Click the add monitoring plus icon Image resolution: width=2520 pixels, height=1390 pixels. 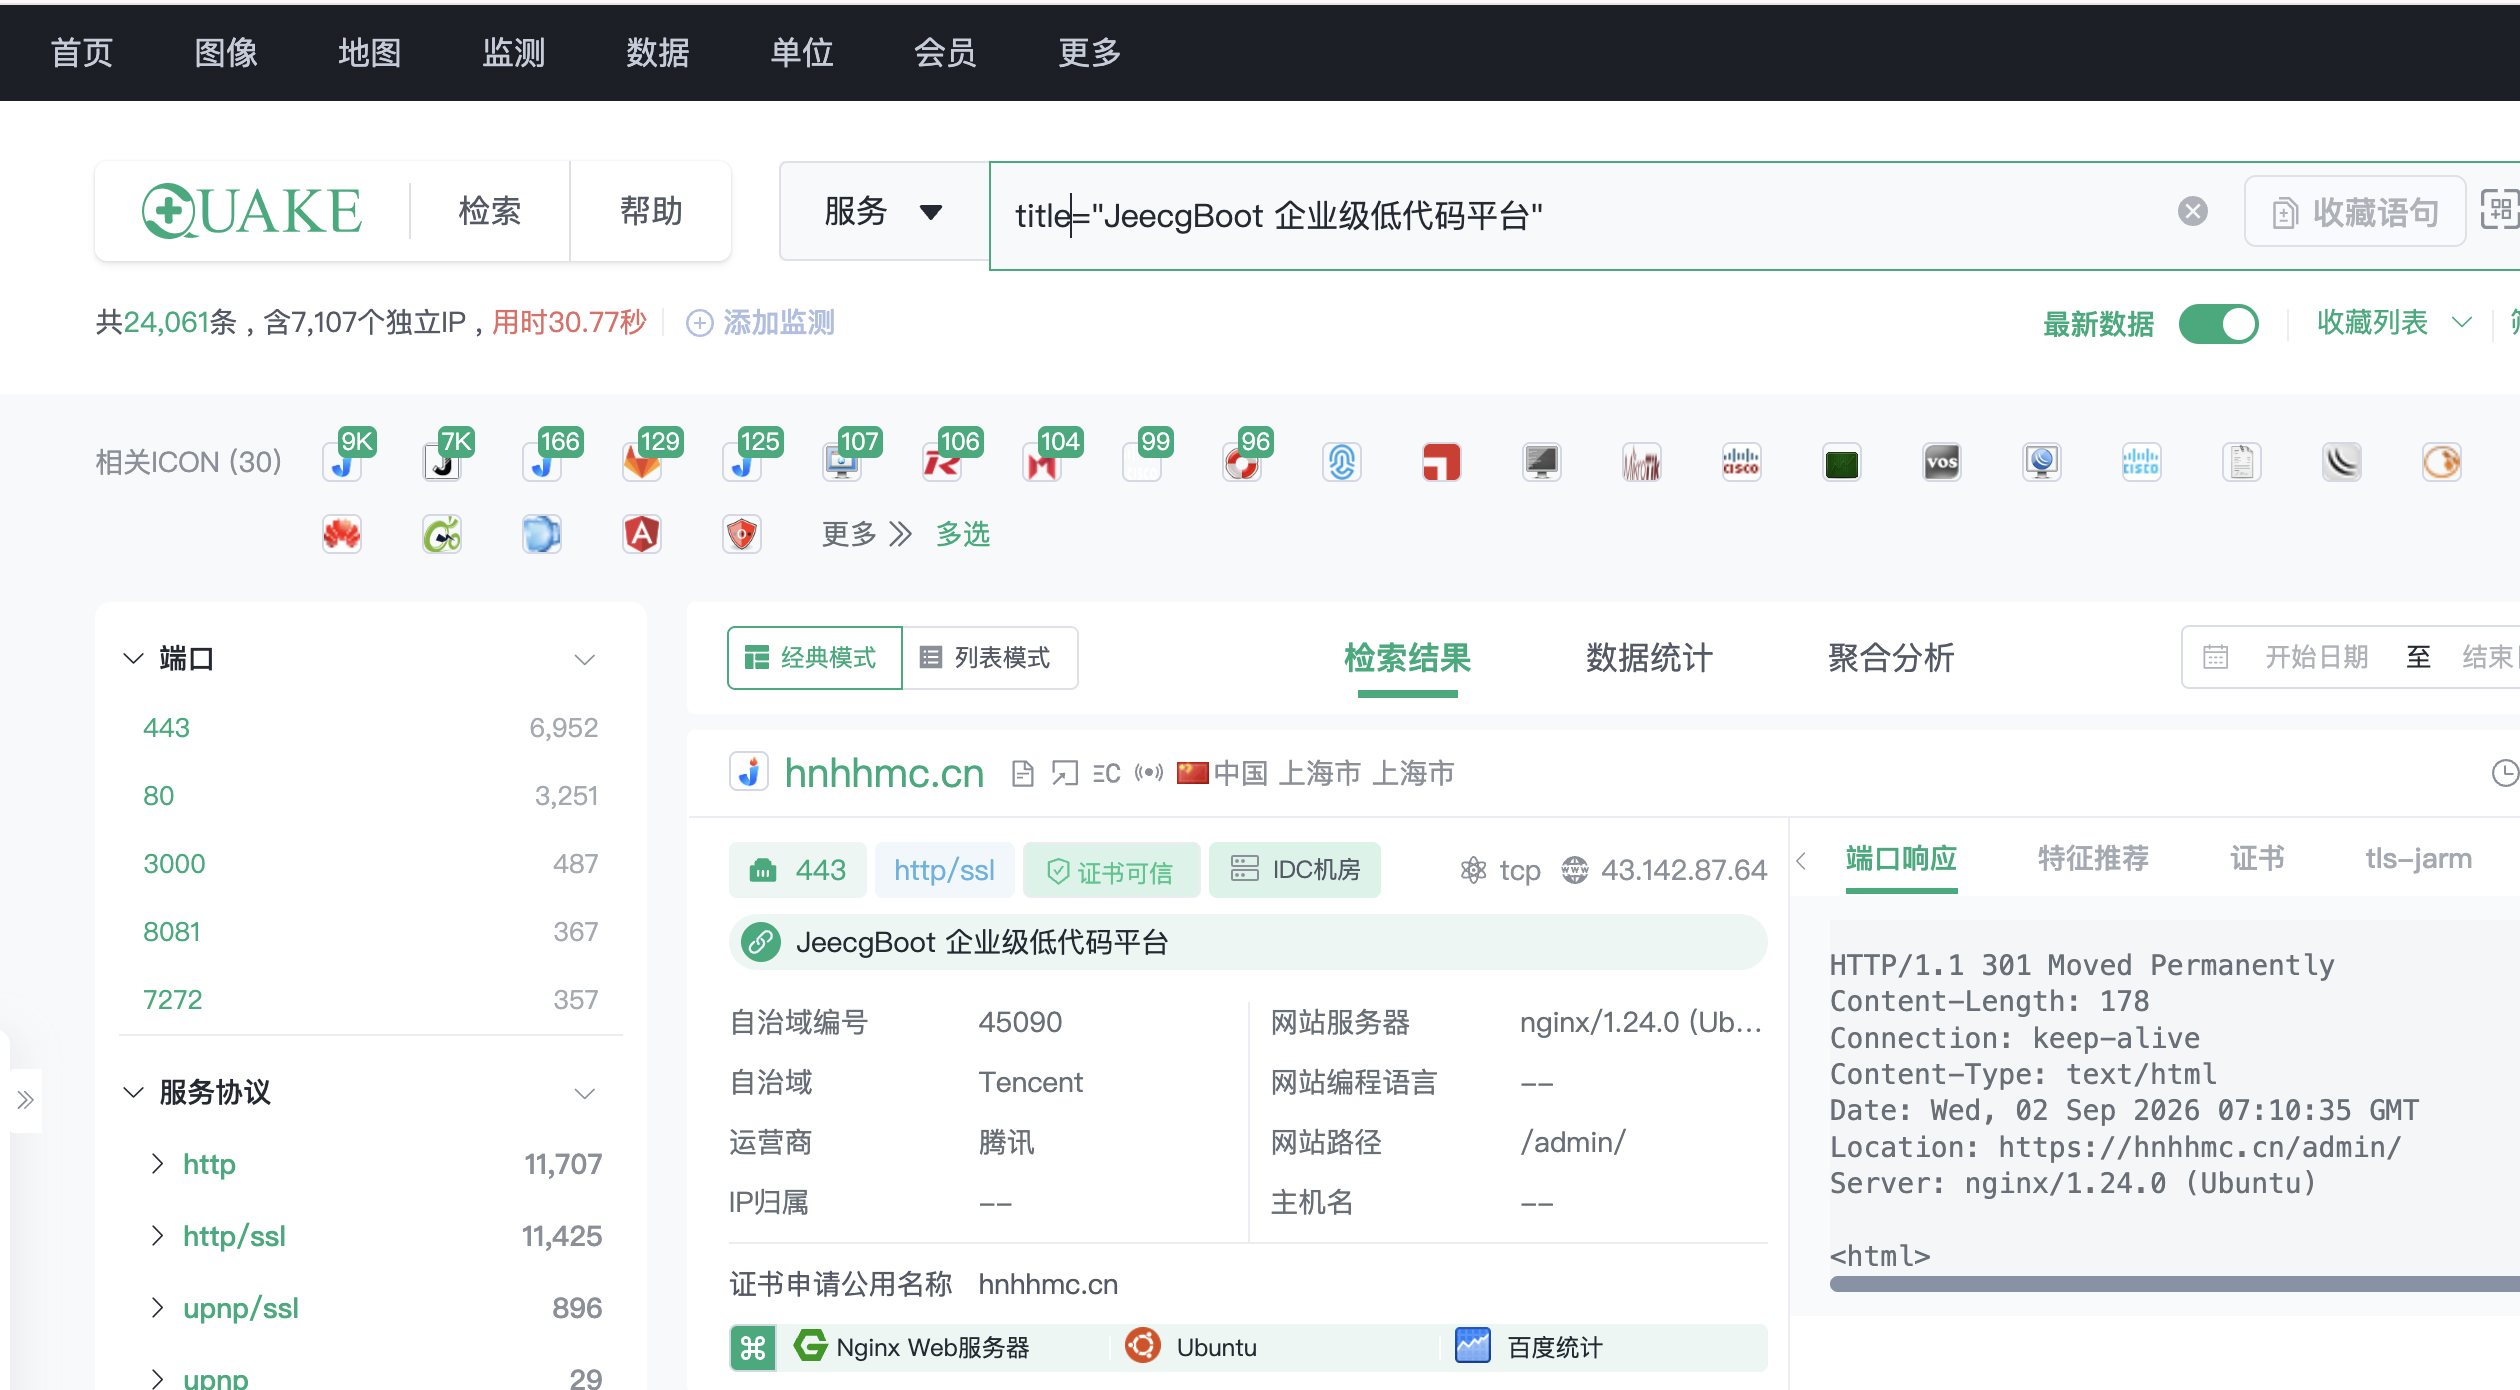pyautogui.click(x=699, y=323)
